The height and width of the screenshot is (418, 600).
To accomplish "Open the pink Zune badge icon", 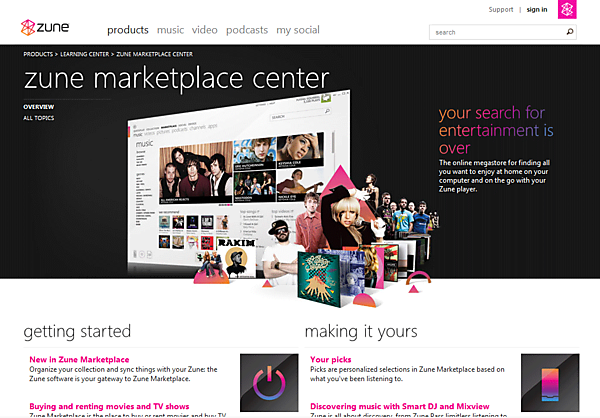I will point(567,9).
